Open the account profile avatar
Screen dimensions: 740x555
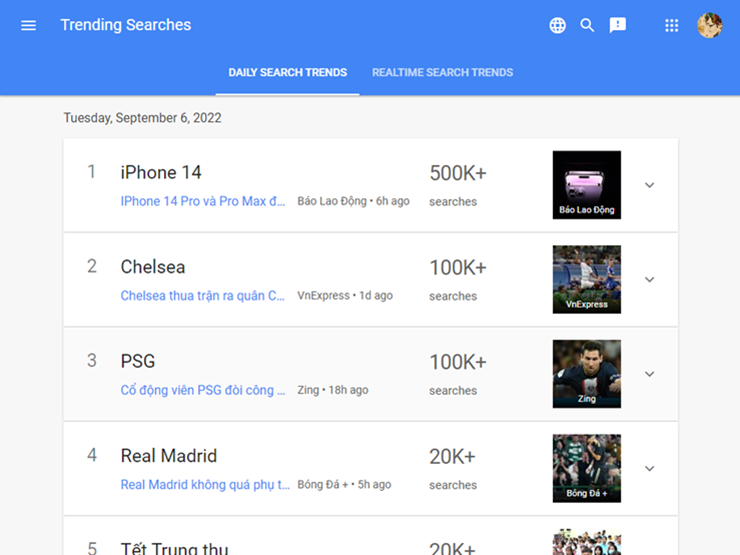(x=709, y=25)
